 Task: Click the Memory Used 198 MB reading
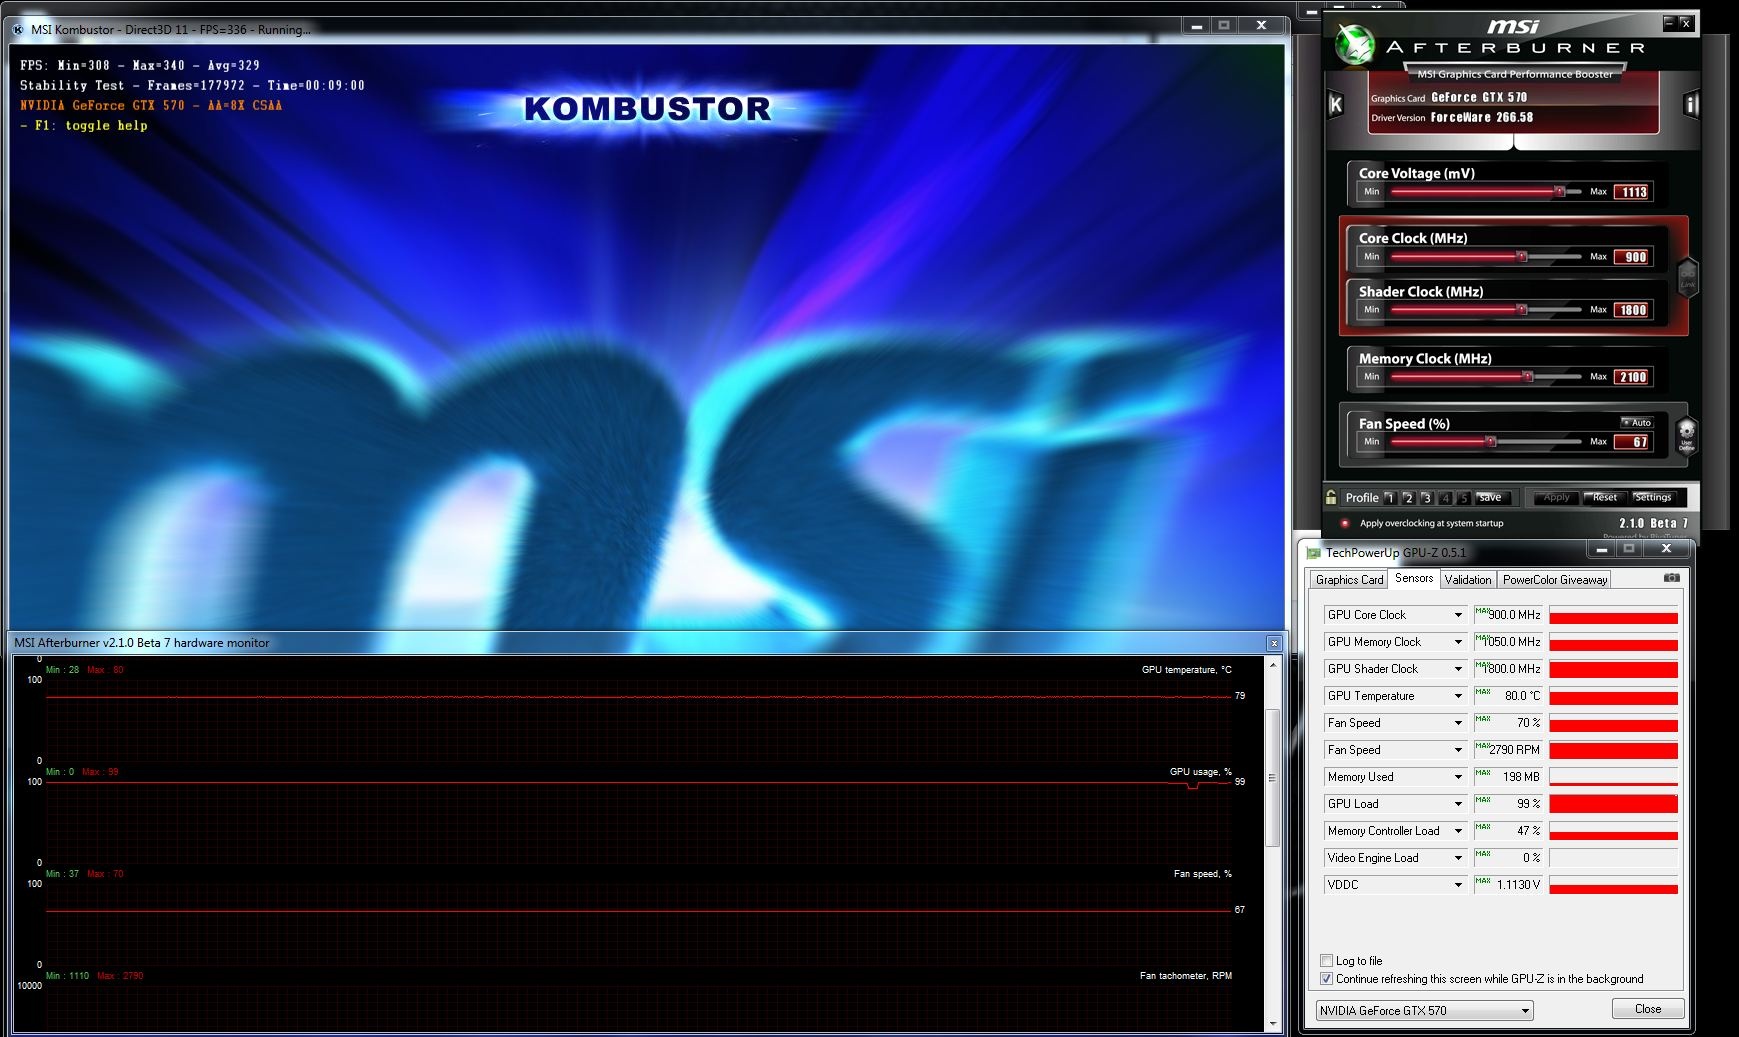click(x=1509, y=777)
